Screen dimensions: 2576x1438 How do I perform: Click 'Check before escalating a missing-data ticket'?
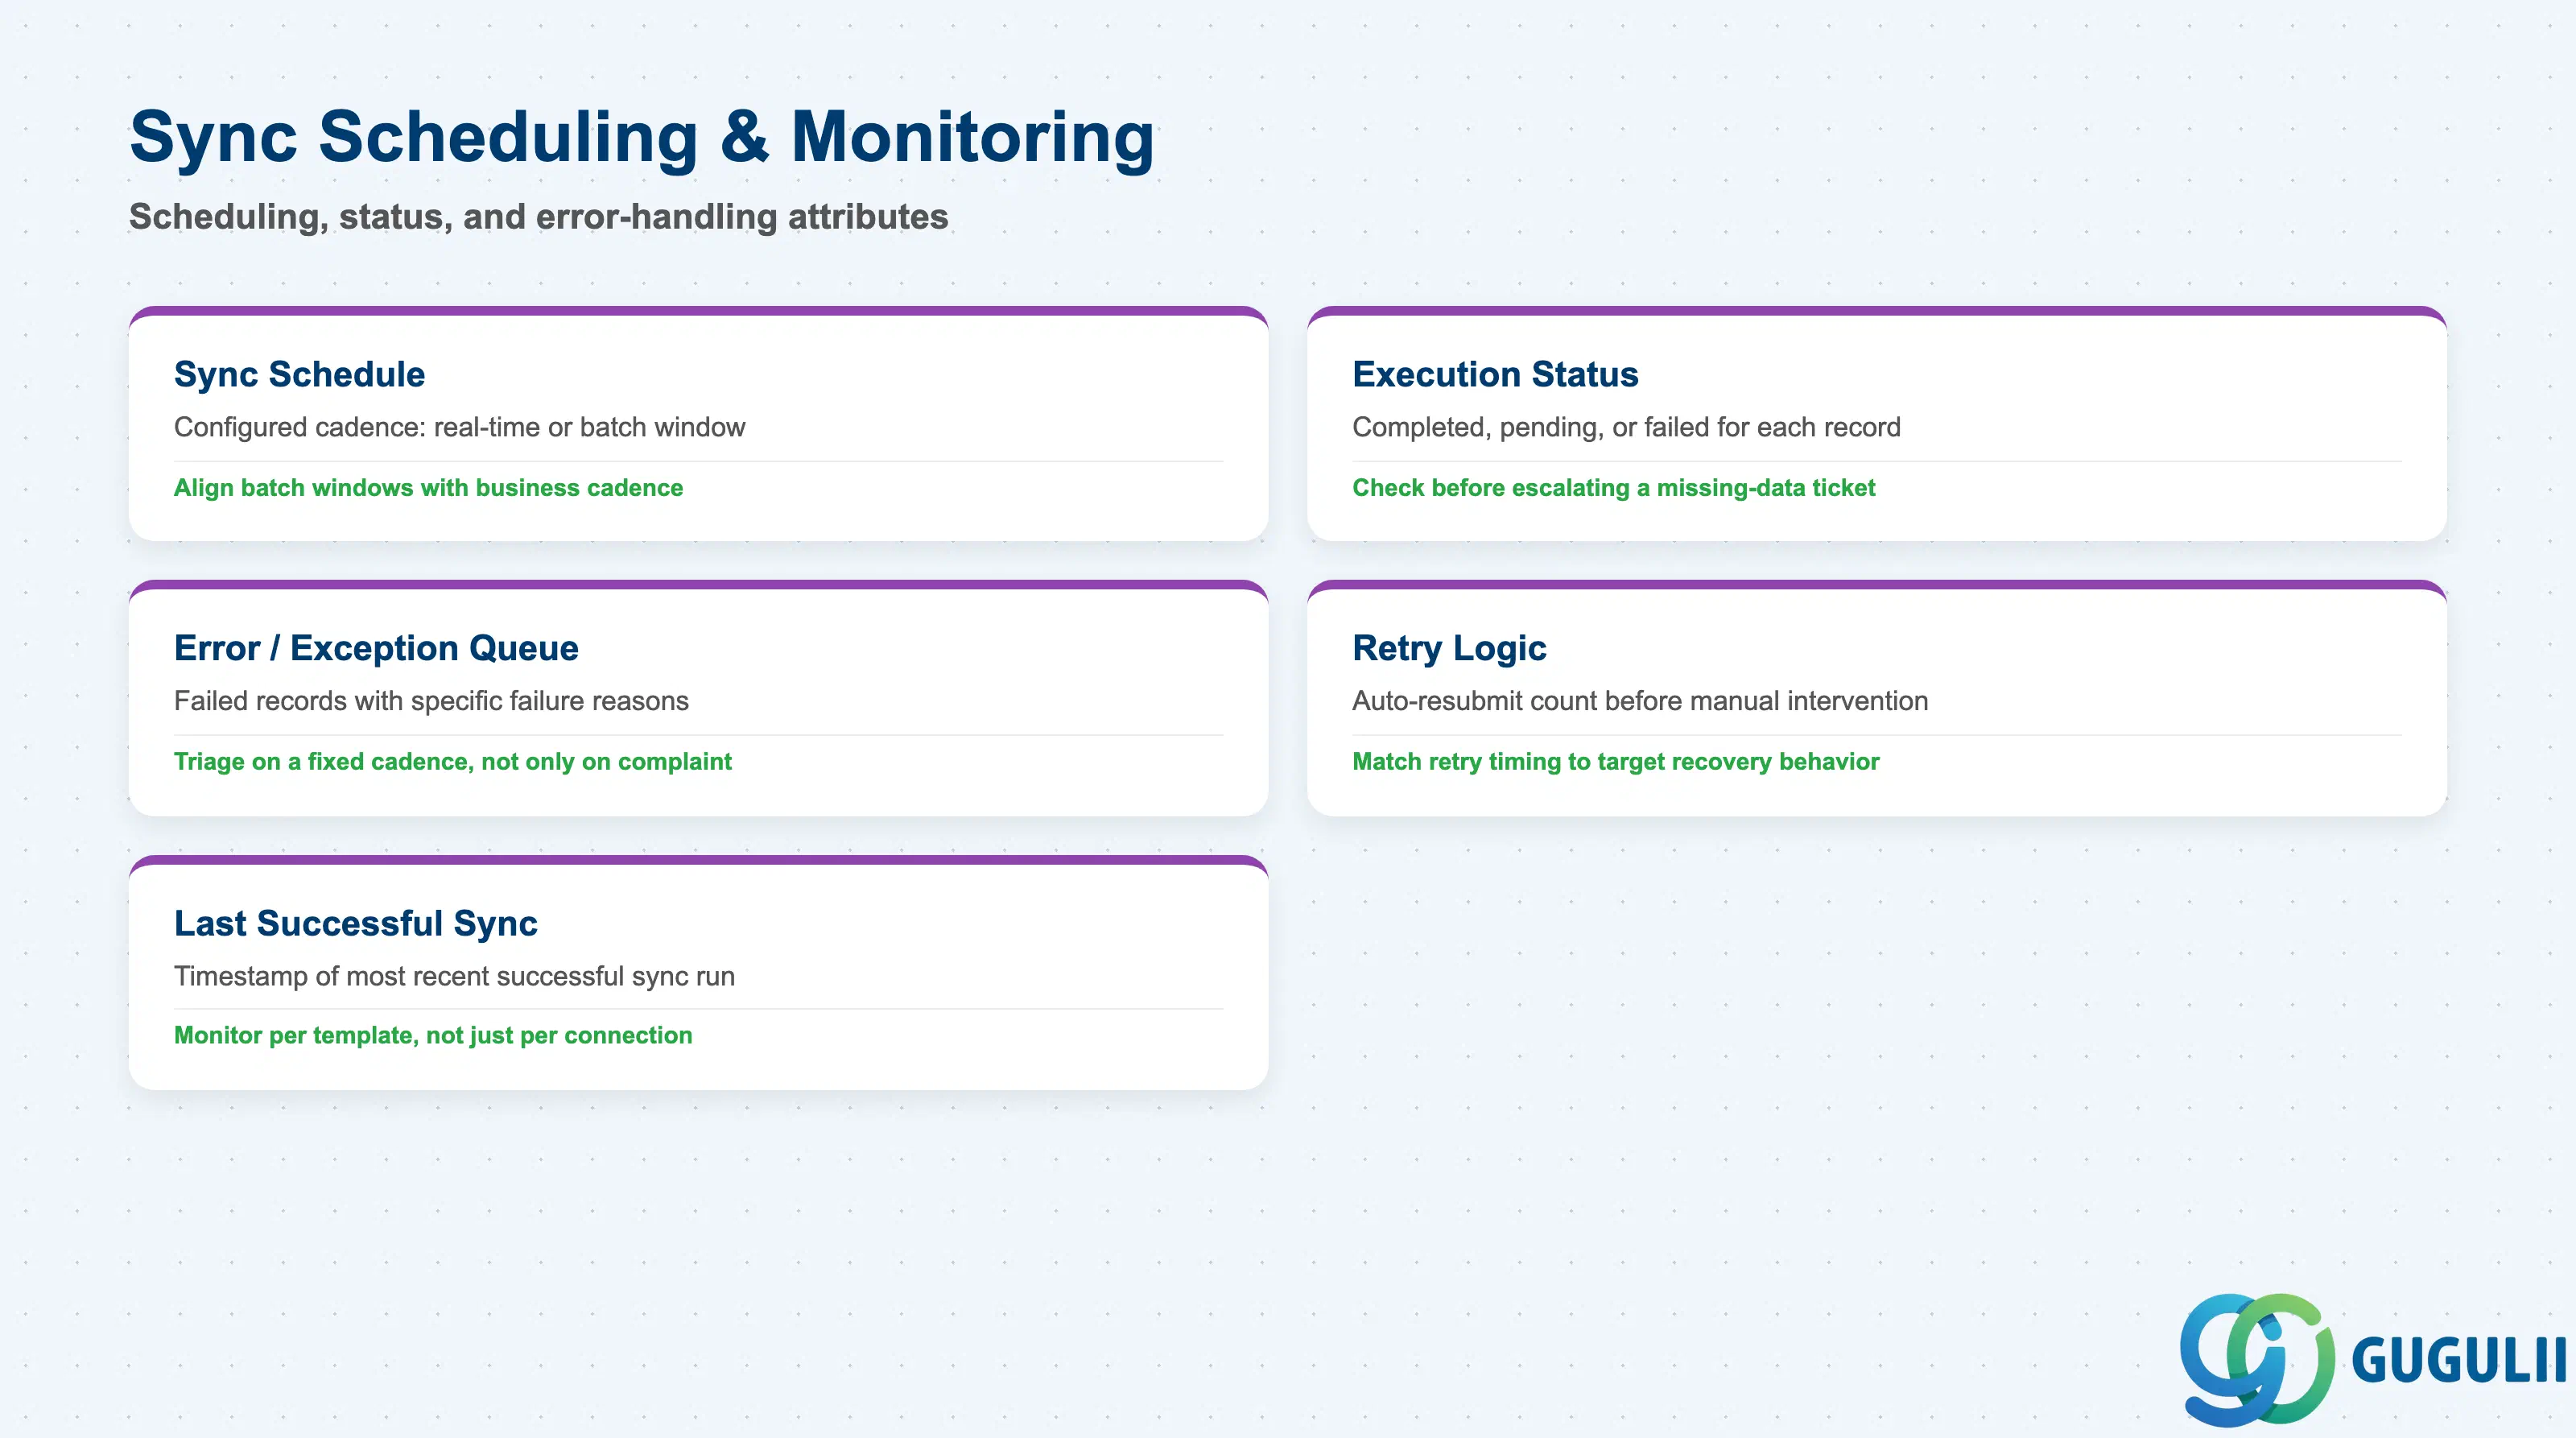pos(1613,488)
